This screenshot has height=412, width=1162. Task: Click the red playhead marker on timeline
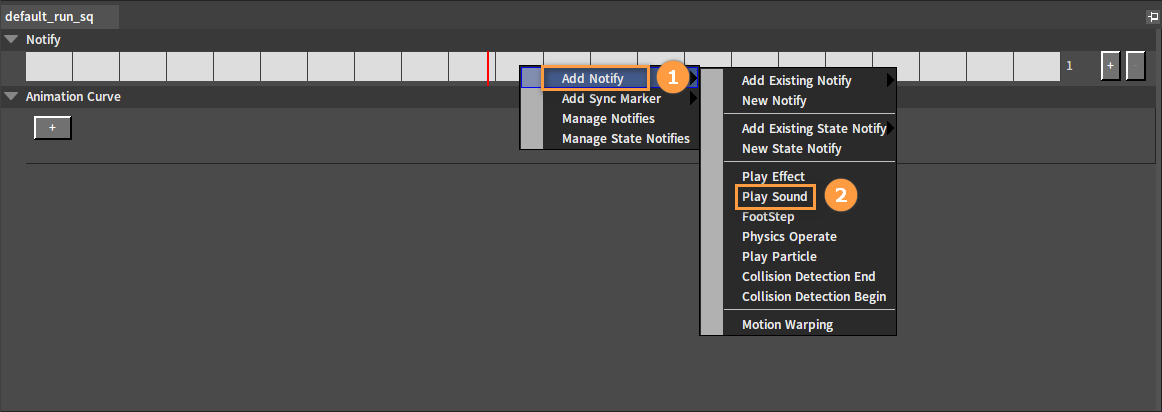coord(488,66)
